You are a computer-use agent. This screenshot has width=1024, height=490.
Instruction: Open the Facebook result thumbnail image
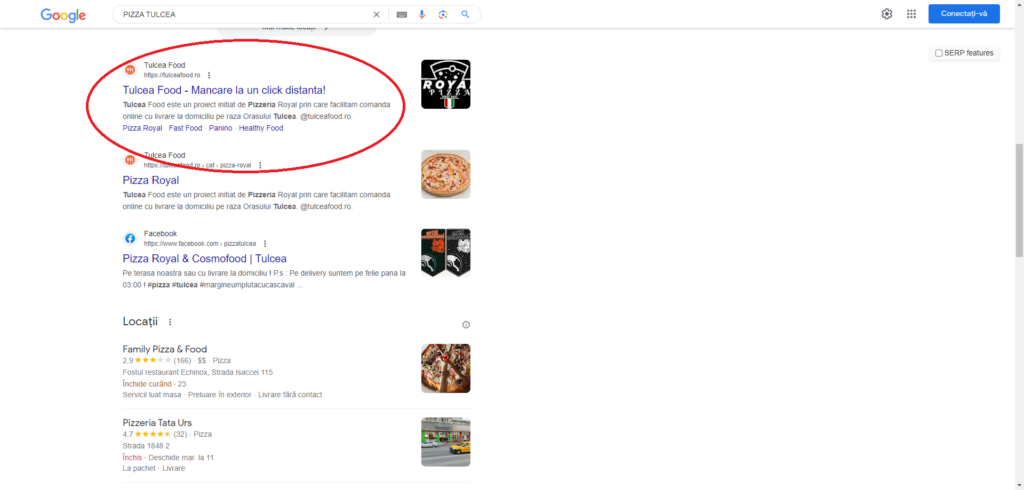445,253
